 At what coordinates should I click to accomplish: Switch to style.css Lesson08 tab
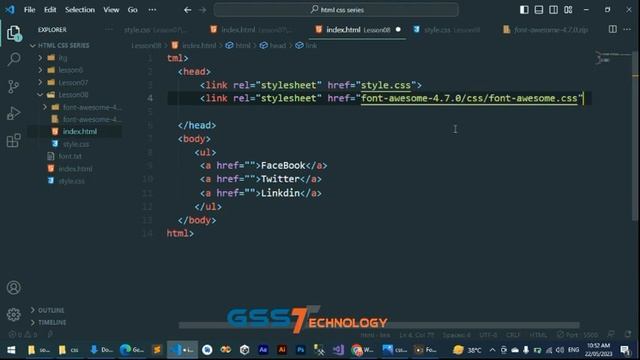click(x=447, y=30)
